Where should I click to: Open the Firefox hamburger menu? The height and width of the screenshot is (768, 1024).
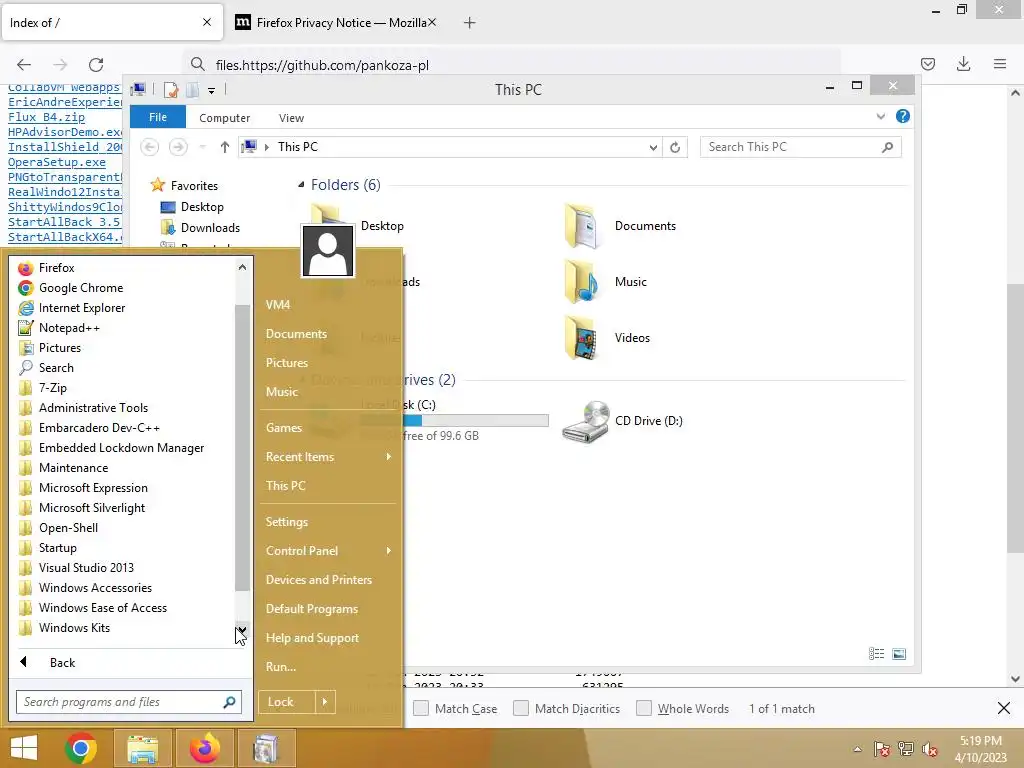coord(1000,64)
